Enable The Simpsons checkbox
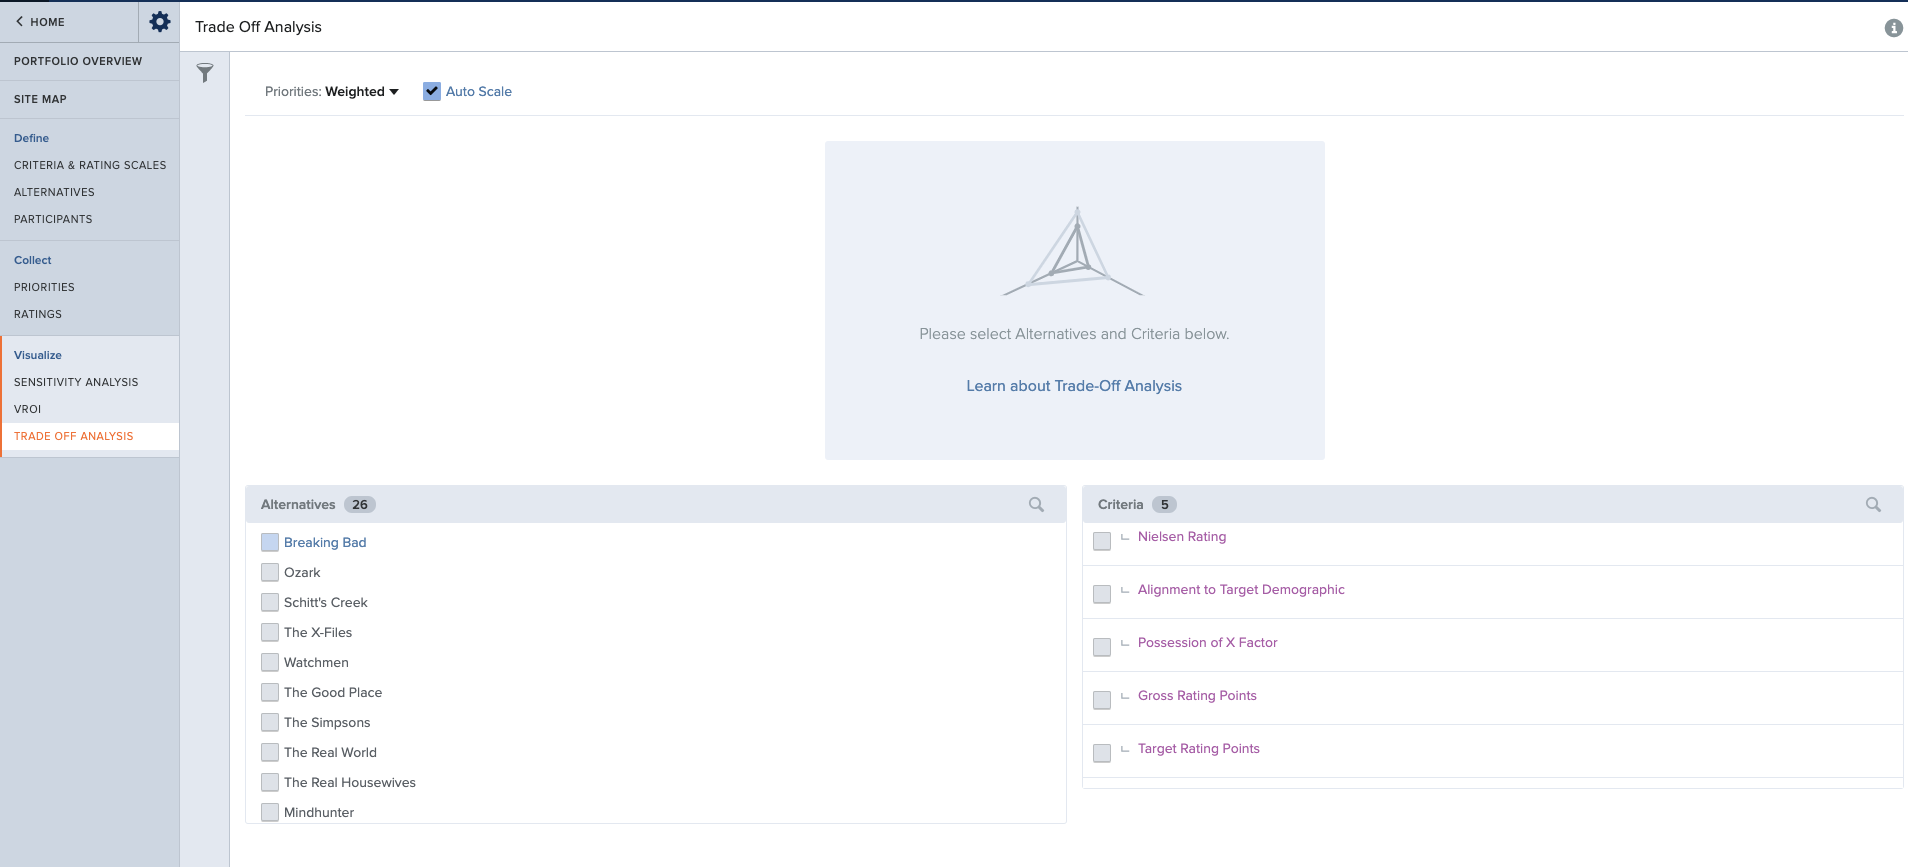 pyautogui.click(x=270, y=722)
